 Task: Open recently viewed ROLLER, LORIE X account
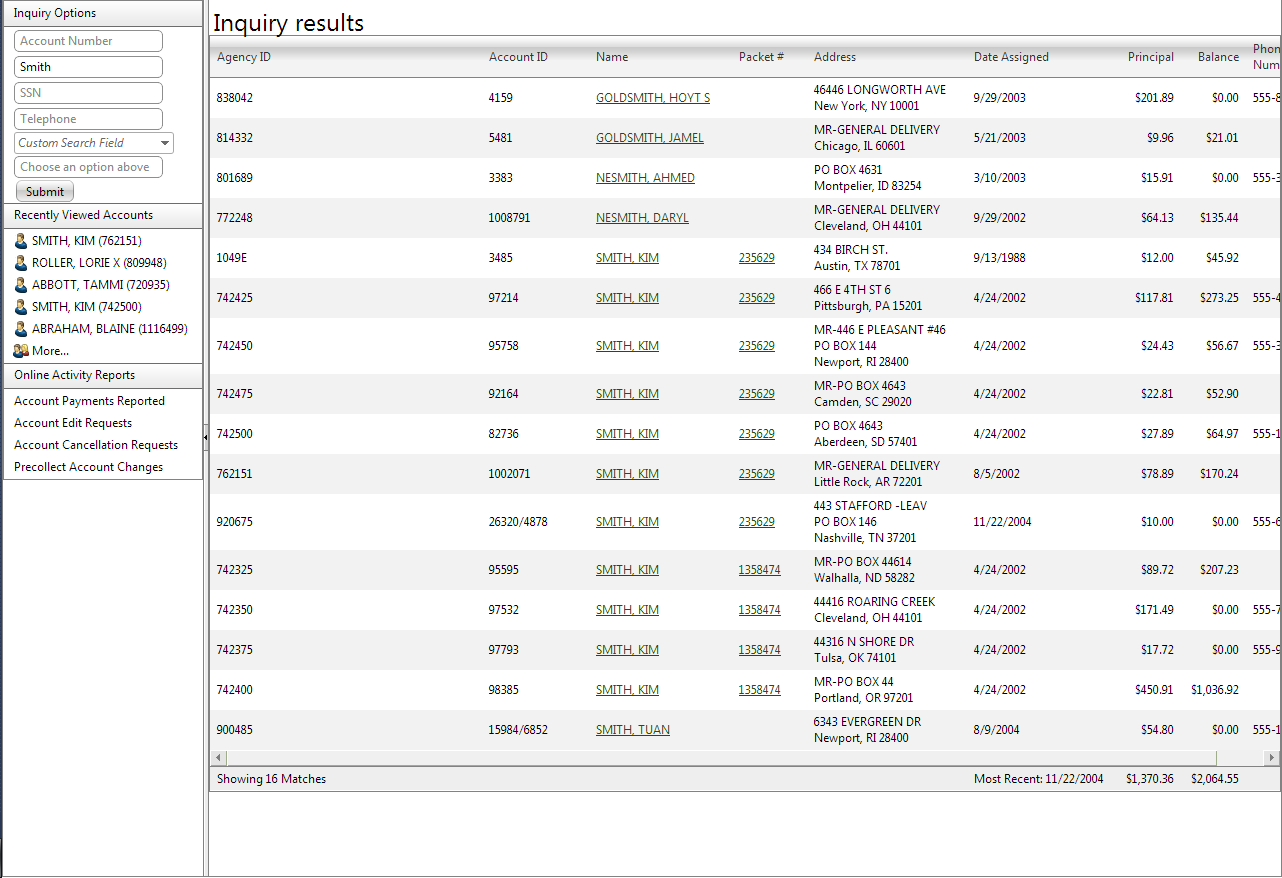(99, 263)
